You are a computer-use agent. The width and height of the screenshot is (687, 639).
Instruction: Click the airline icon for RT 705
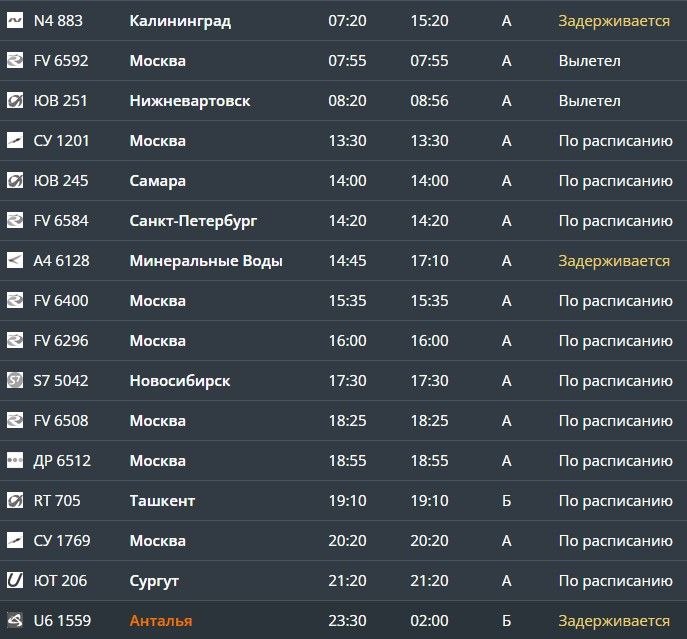pyautogui.click(x=14, y=501)
